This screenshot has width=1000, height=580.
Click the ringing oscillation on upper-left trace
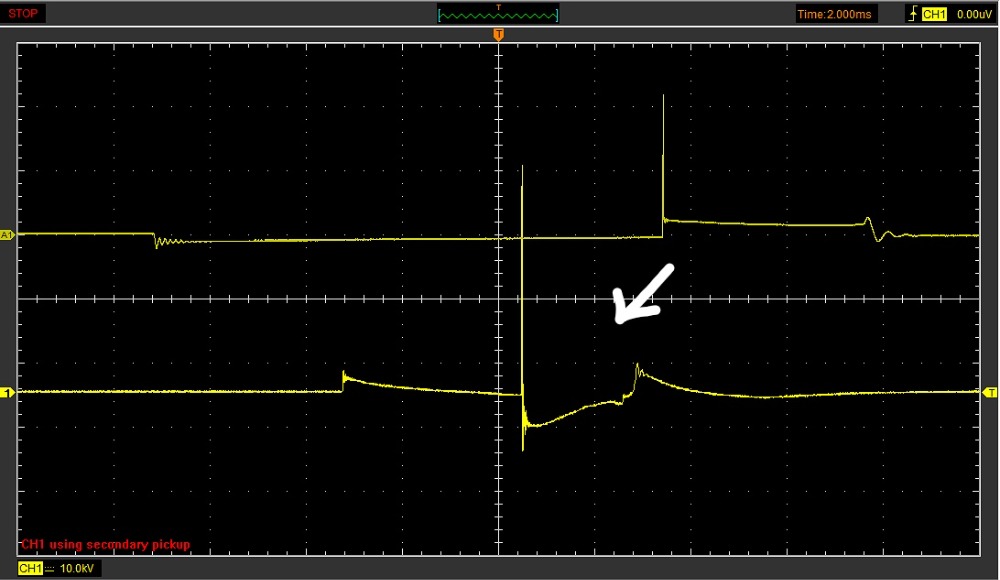tap(165, 241)
